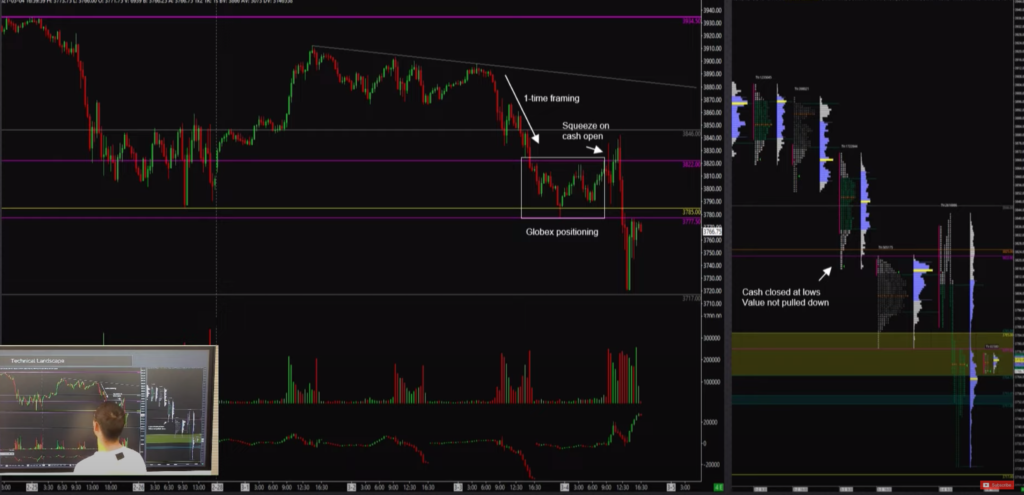1024x495 pixels.
Task: Click the webcam picture-in-picture thumbnail
Action: pos(109,410)
